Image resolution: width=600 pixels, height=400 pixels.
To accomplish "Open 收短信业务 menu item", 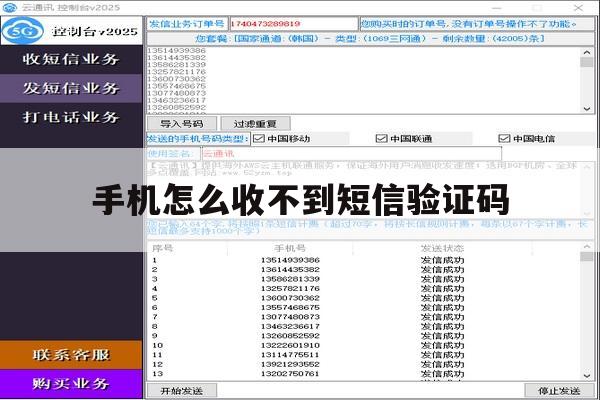I will coord(71,59).
